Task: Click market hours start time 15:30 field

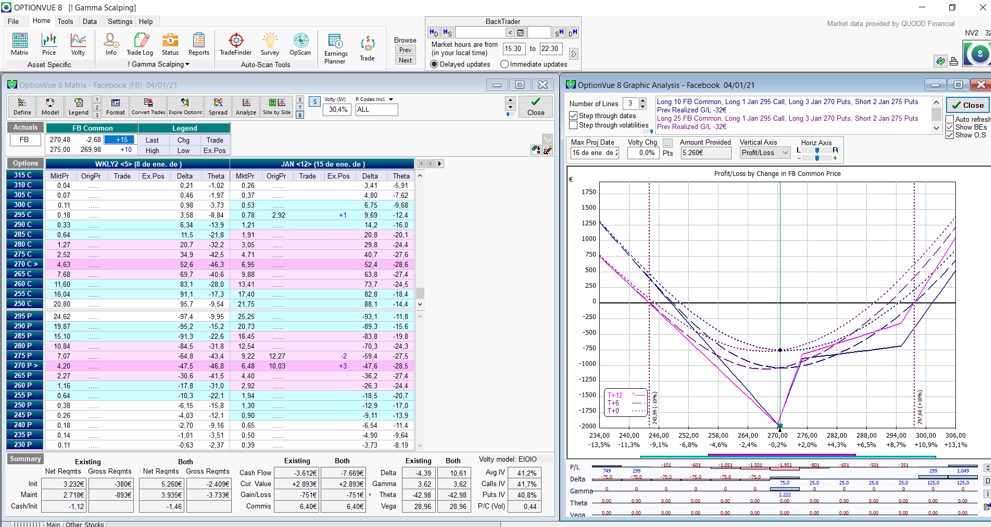Action: point(513,49)
